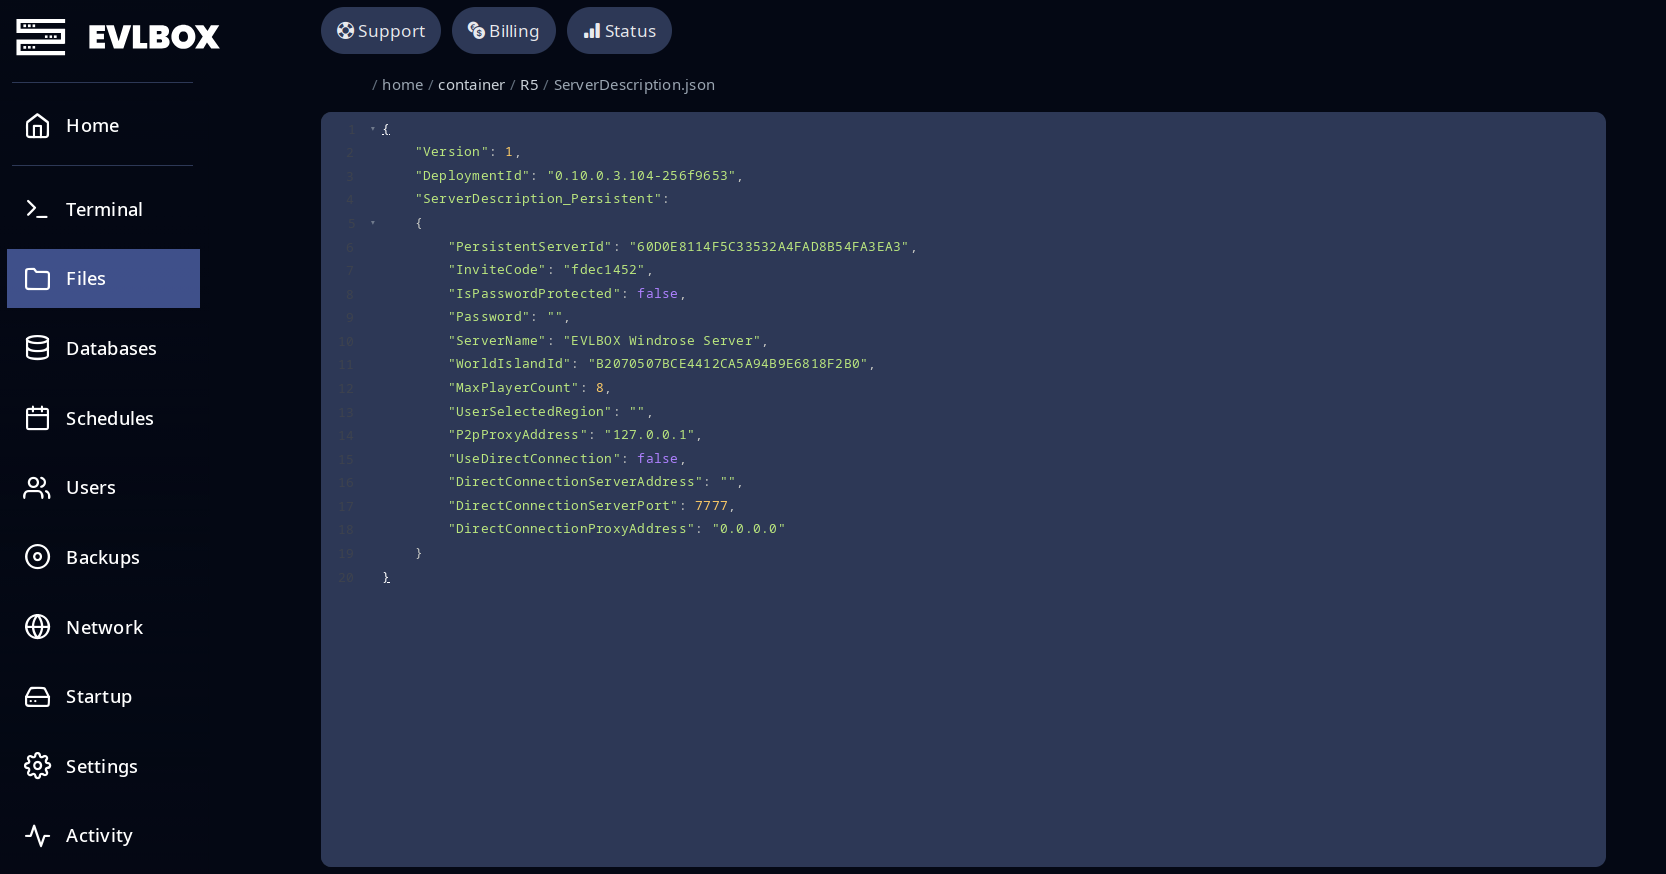The width and height of the screenshot is (1666, 874).
Task: Go to Home in the sidebar
Action: point(103,125)
